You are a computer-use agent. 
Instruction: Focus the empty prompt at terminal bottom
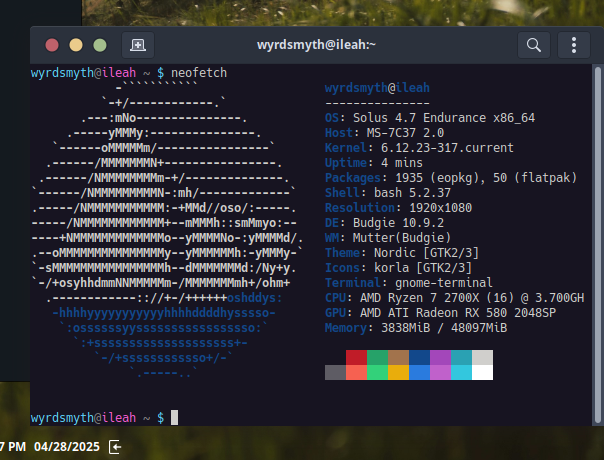pyautogui.click(x=174, y=416)
